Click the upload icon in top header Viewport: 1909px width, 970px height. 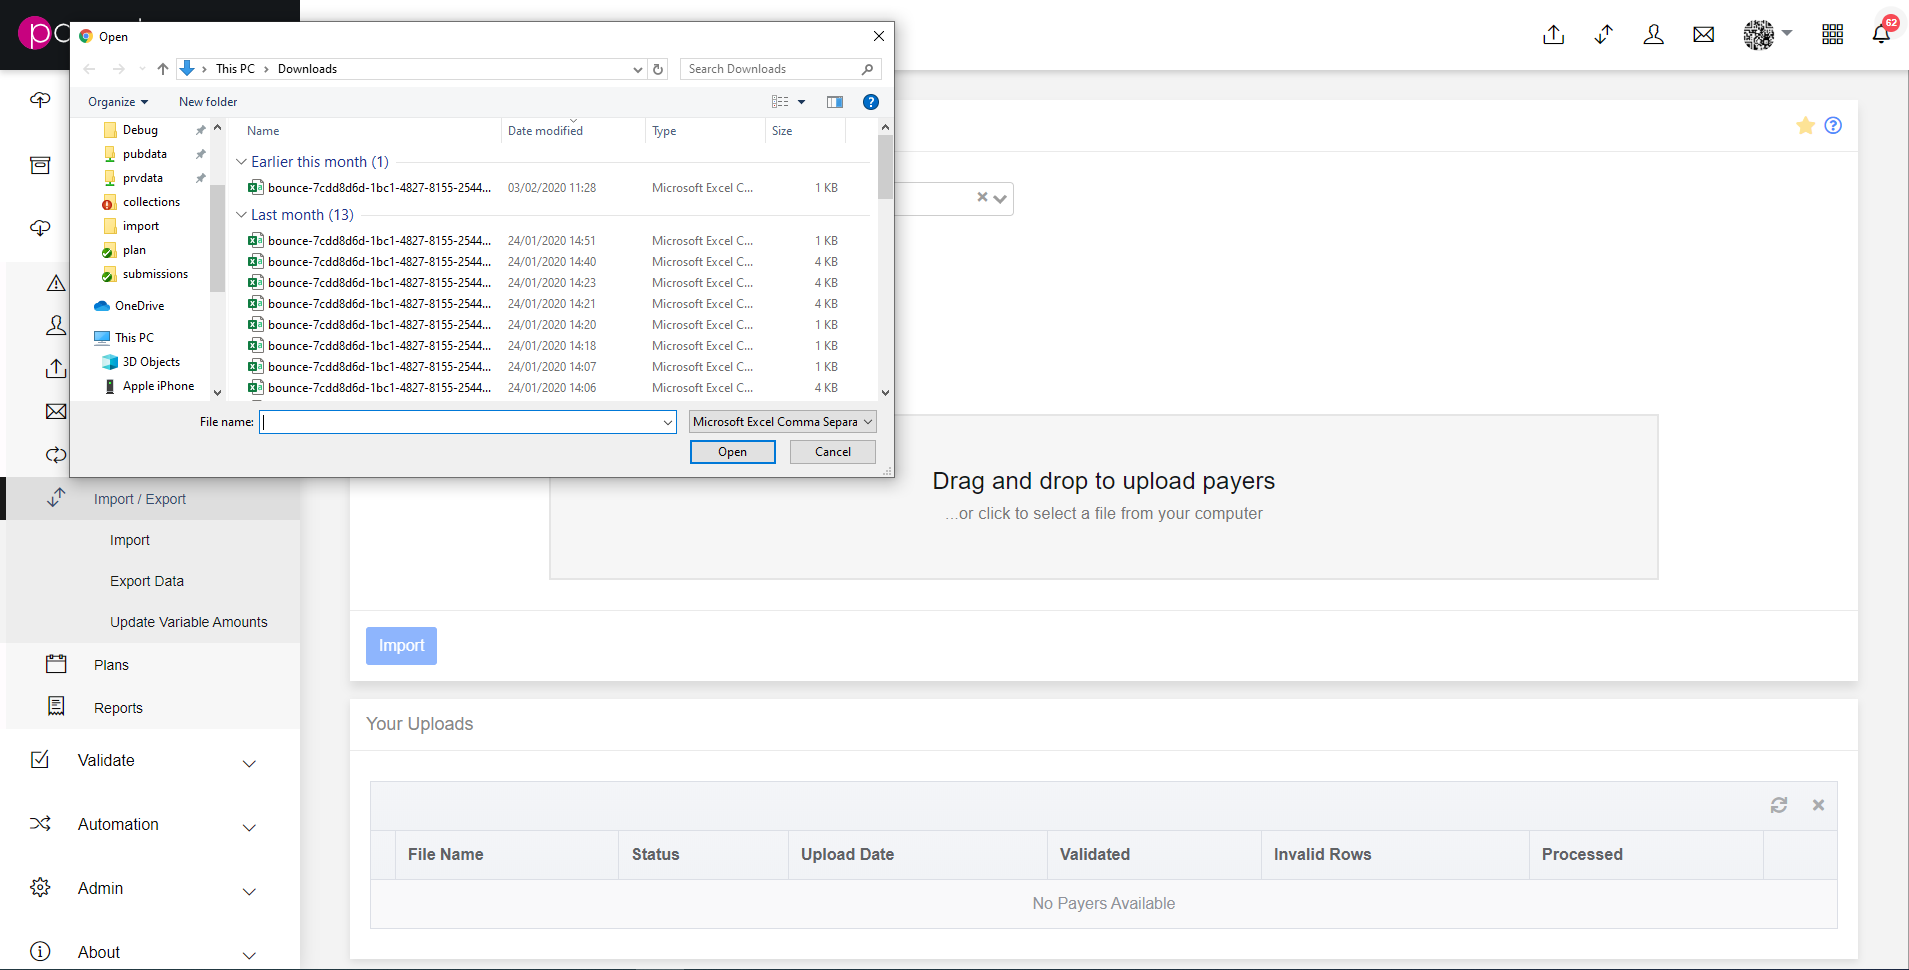click(1553, 35)
